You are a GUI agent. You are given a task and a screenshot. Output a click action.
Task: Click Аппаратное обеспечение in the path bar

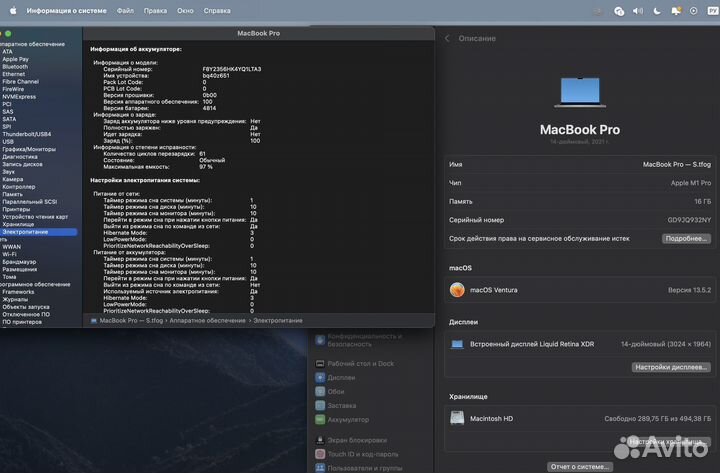coord(208,321)
